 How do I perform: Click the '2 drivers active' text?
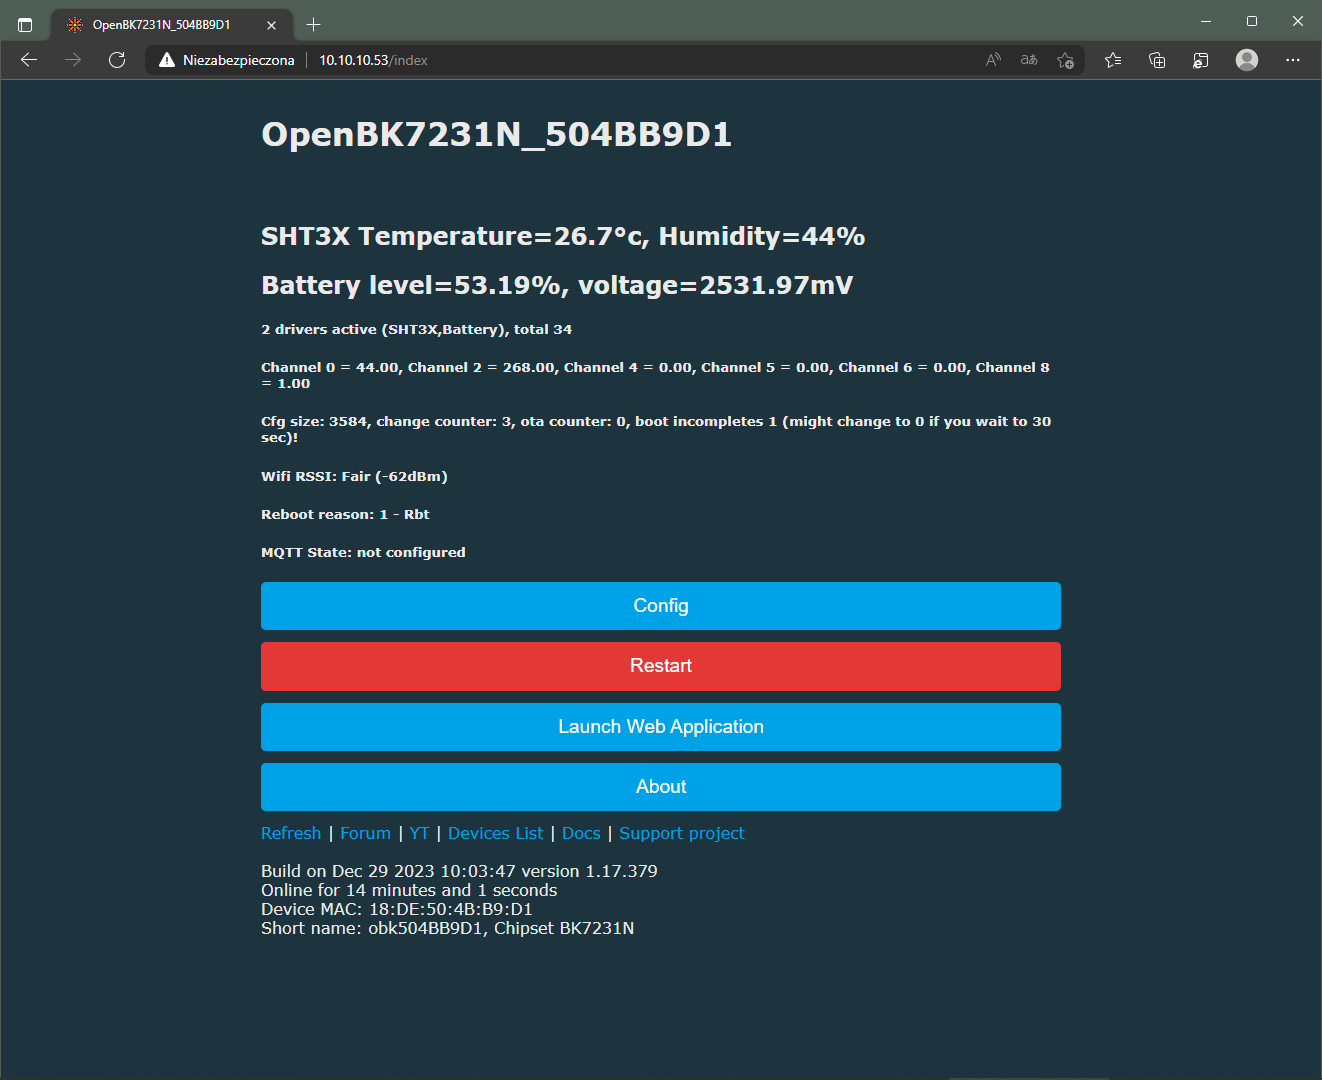point(416,329)
